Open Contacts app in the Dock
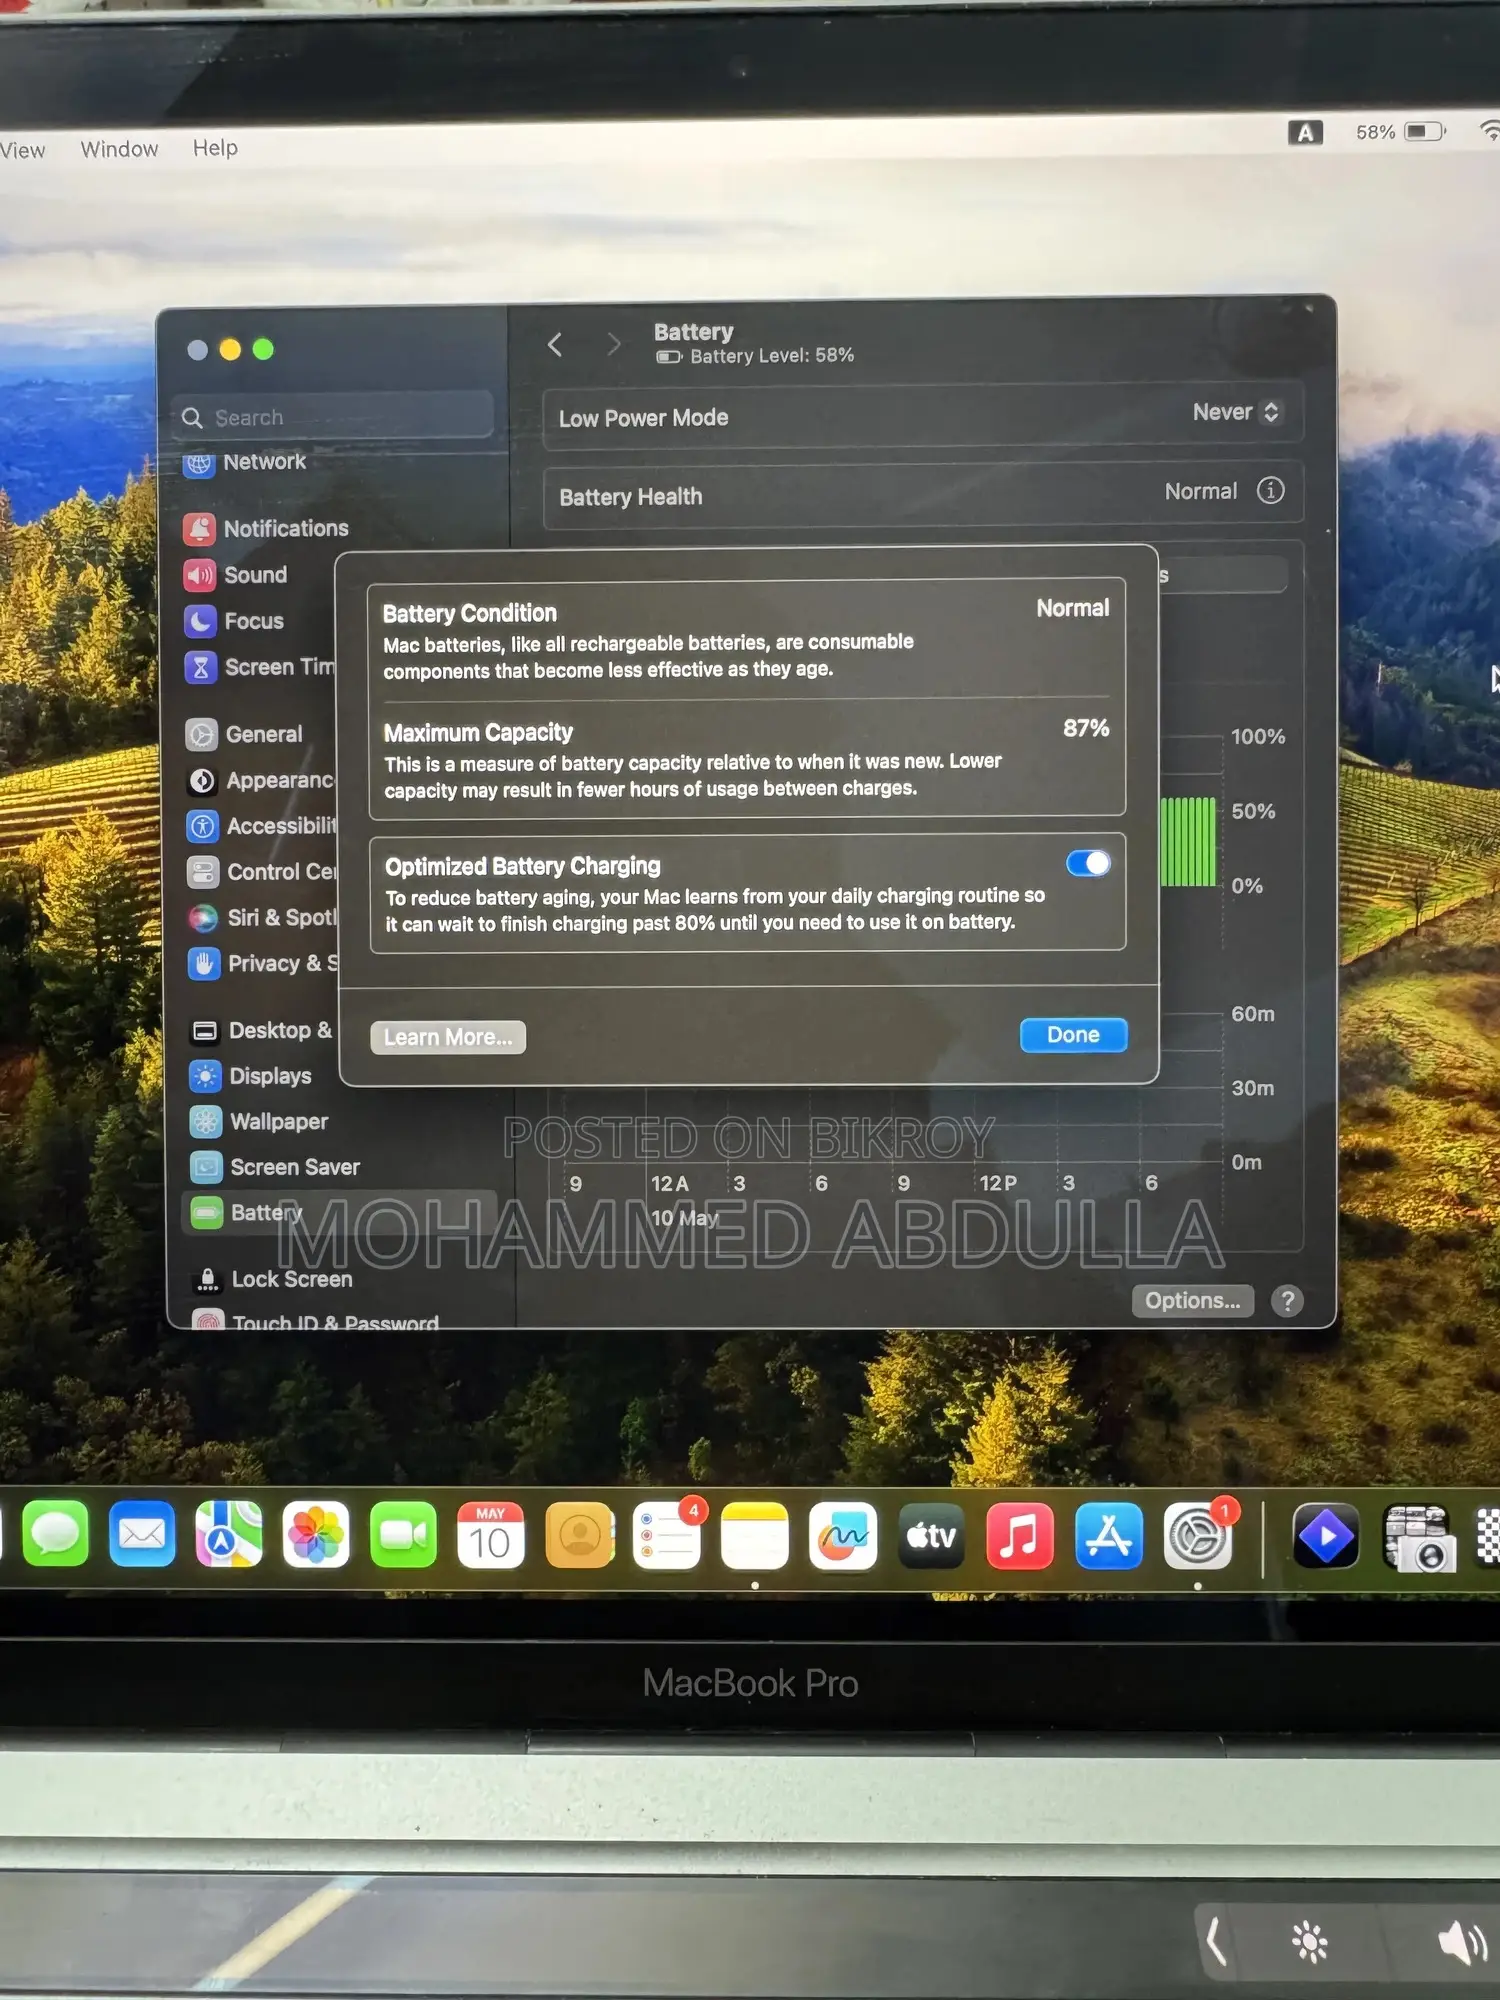Viewport: 1500px width, 2000px height. 579,1535
